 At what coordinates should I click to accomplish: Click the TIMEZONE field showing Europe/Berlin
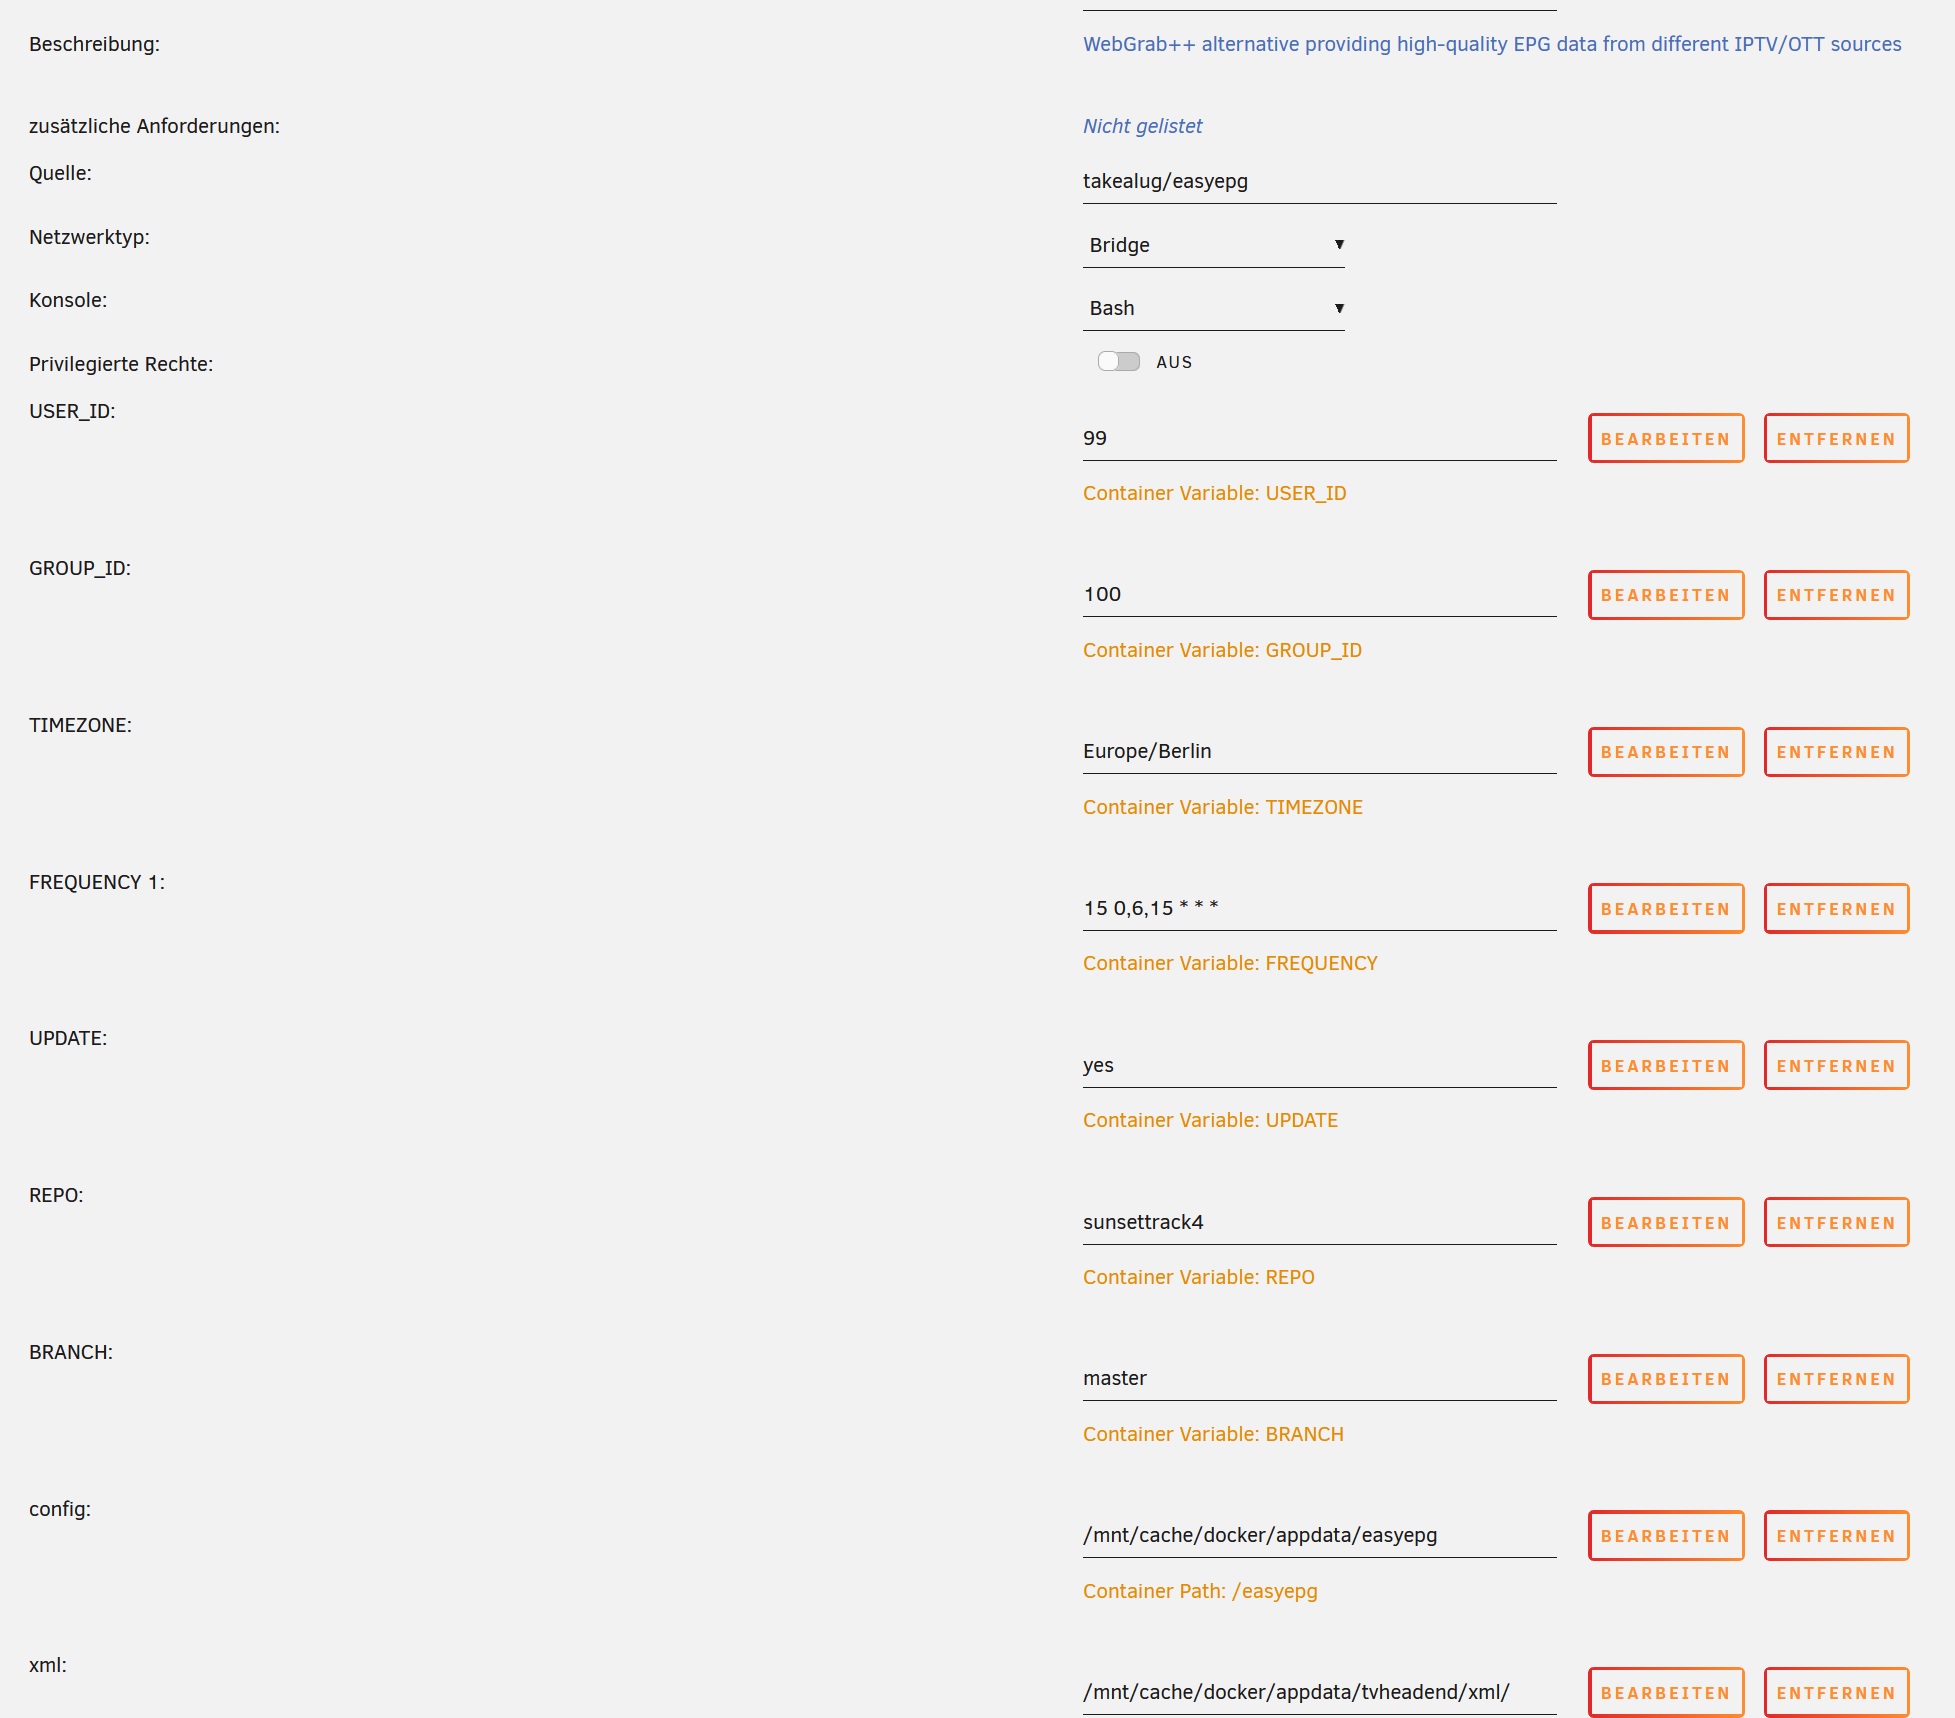tap(1319, 752)
